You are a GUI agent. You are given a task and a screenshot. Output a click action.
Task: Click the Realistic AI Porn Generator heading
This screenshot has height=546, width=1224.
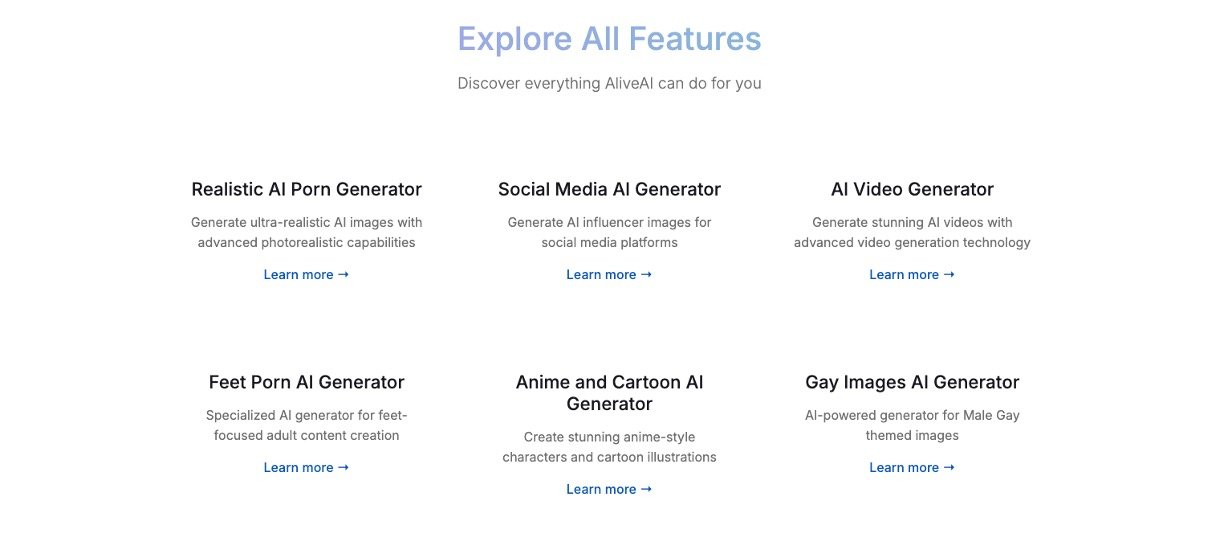pyautogui.click(x=306, y=190)
